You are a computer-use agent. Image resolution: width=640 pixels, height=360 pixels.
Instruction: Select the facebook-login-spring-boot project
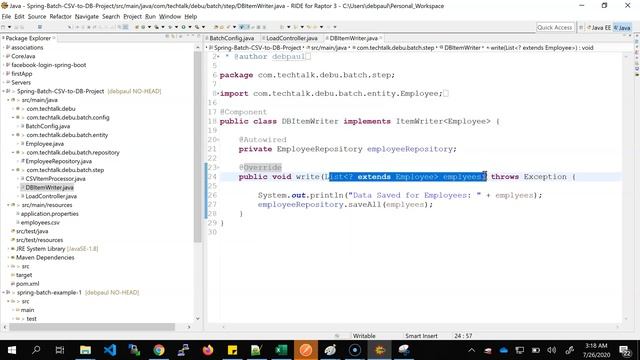tap(49, 65)
